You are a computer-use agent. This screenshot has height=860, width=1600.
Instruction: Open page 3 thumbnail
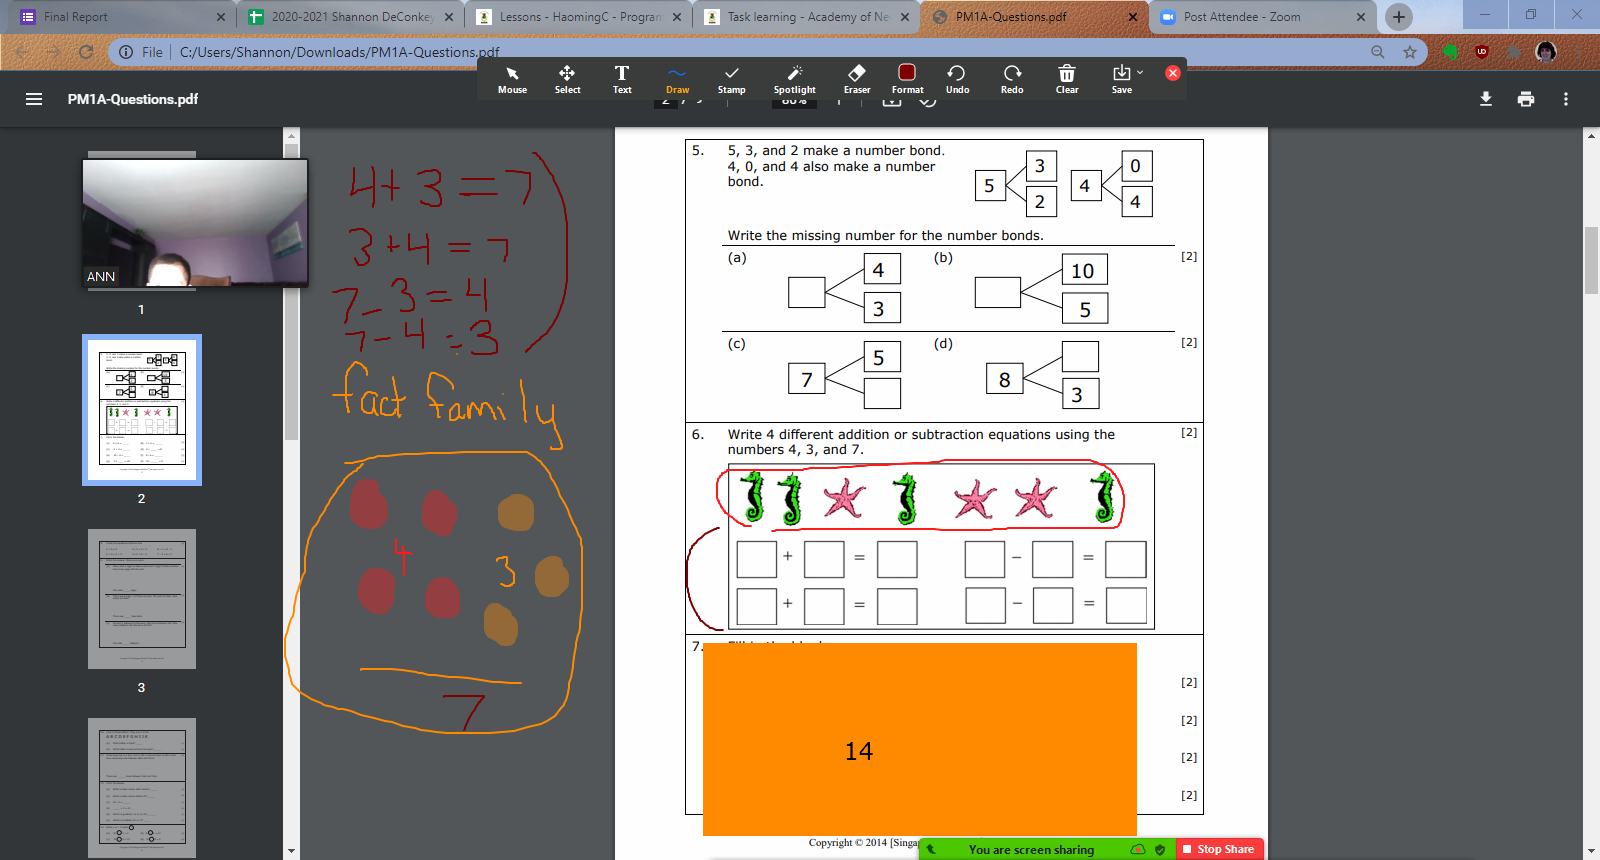tap(142, 599)
